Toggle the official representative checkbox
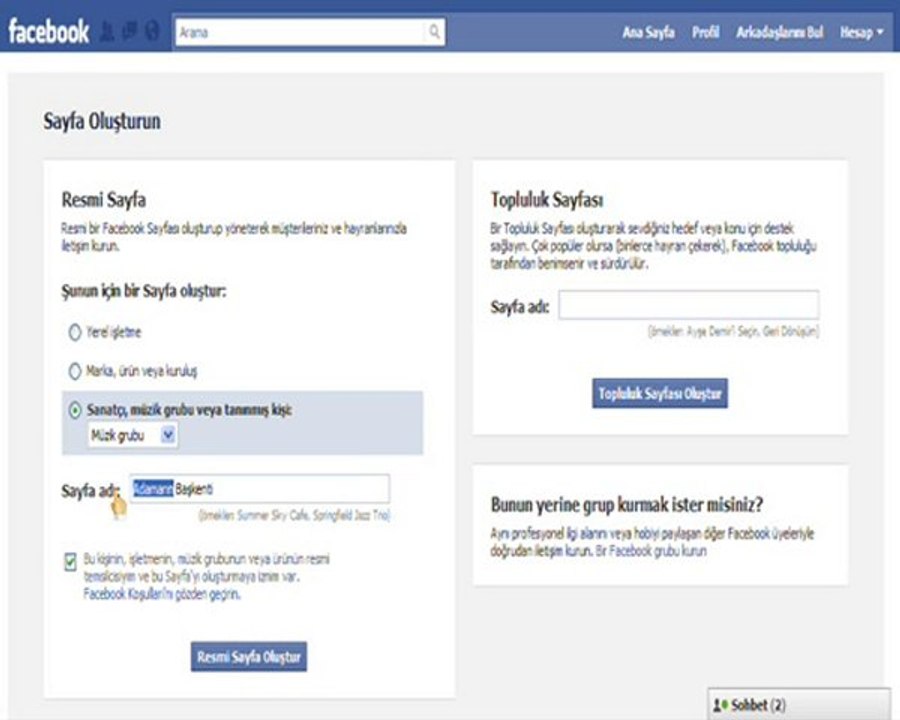Viewport: 900px width, 720px height. pos(71,562)
